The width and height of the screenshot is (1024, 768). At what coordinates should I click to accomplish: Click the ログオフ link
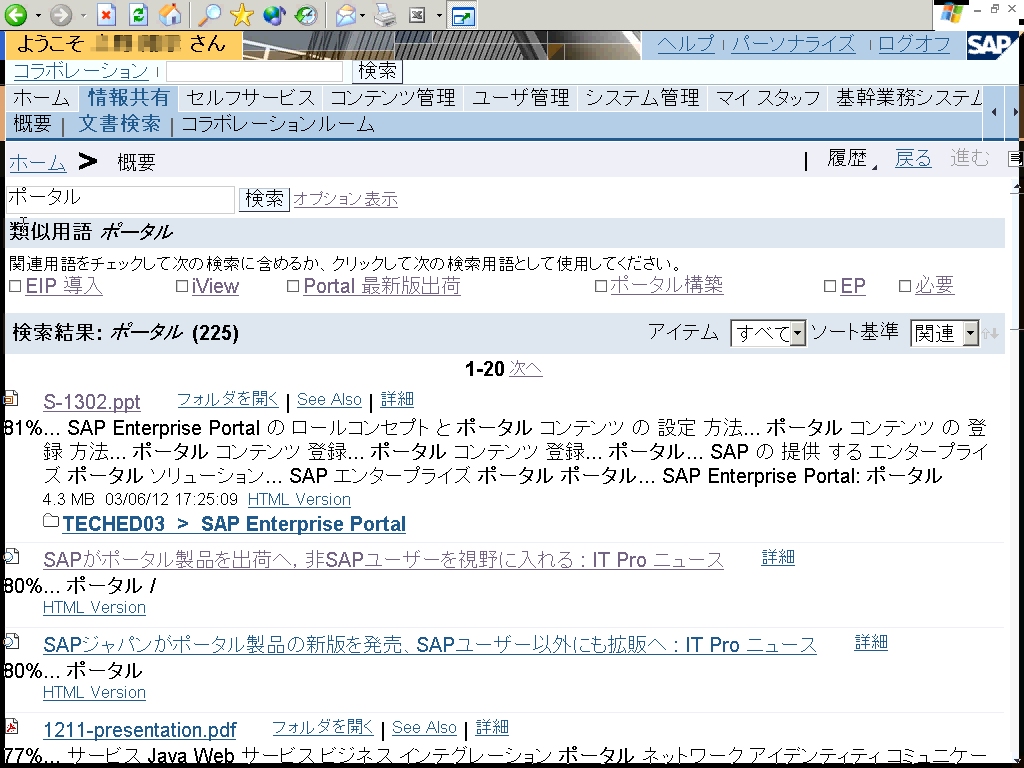click(914, 44)
